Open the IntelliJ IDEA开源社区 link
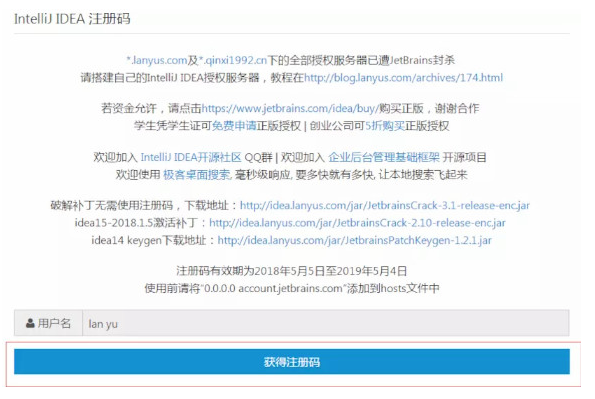This screenshot has width=595, height=399. (191, 157)
